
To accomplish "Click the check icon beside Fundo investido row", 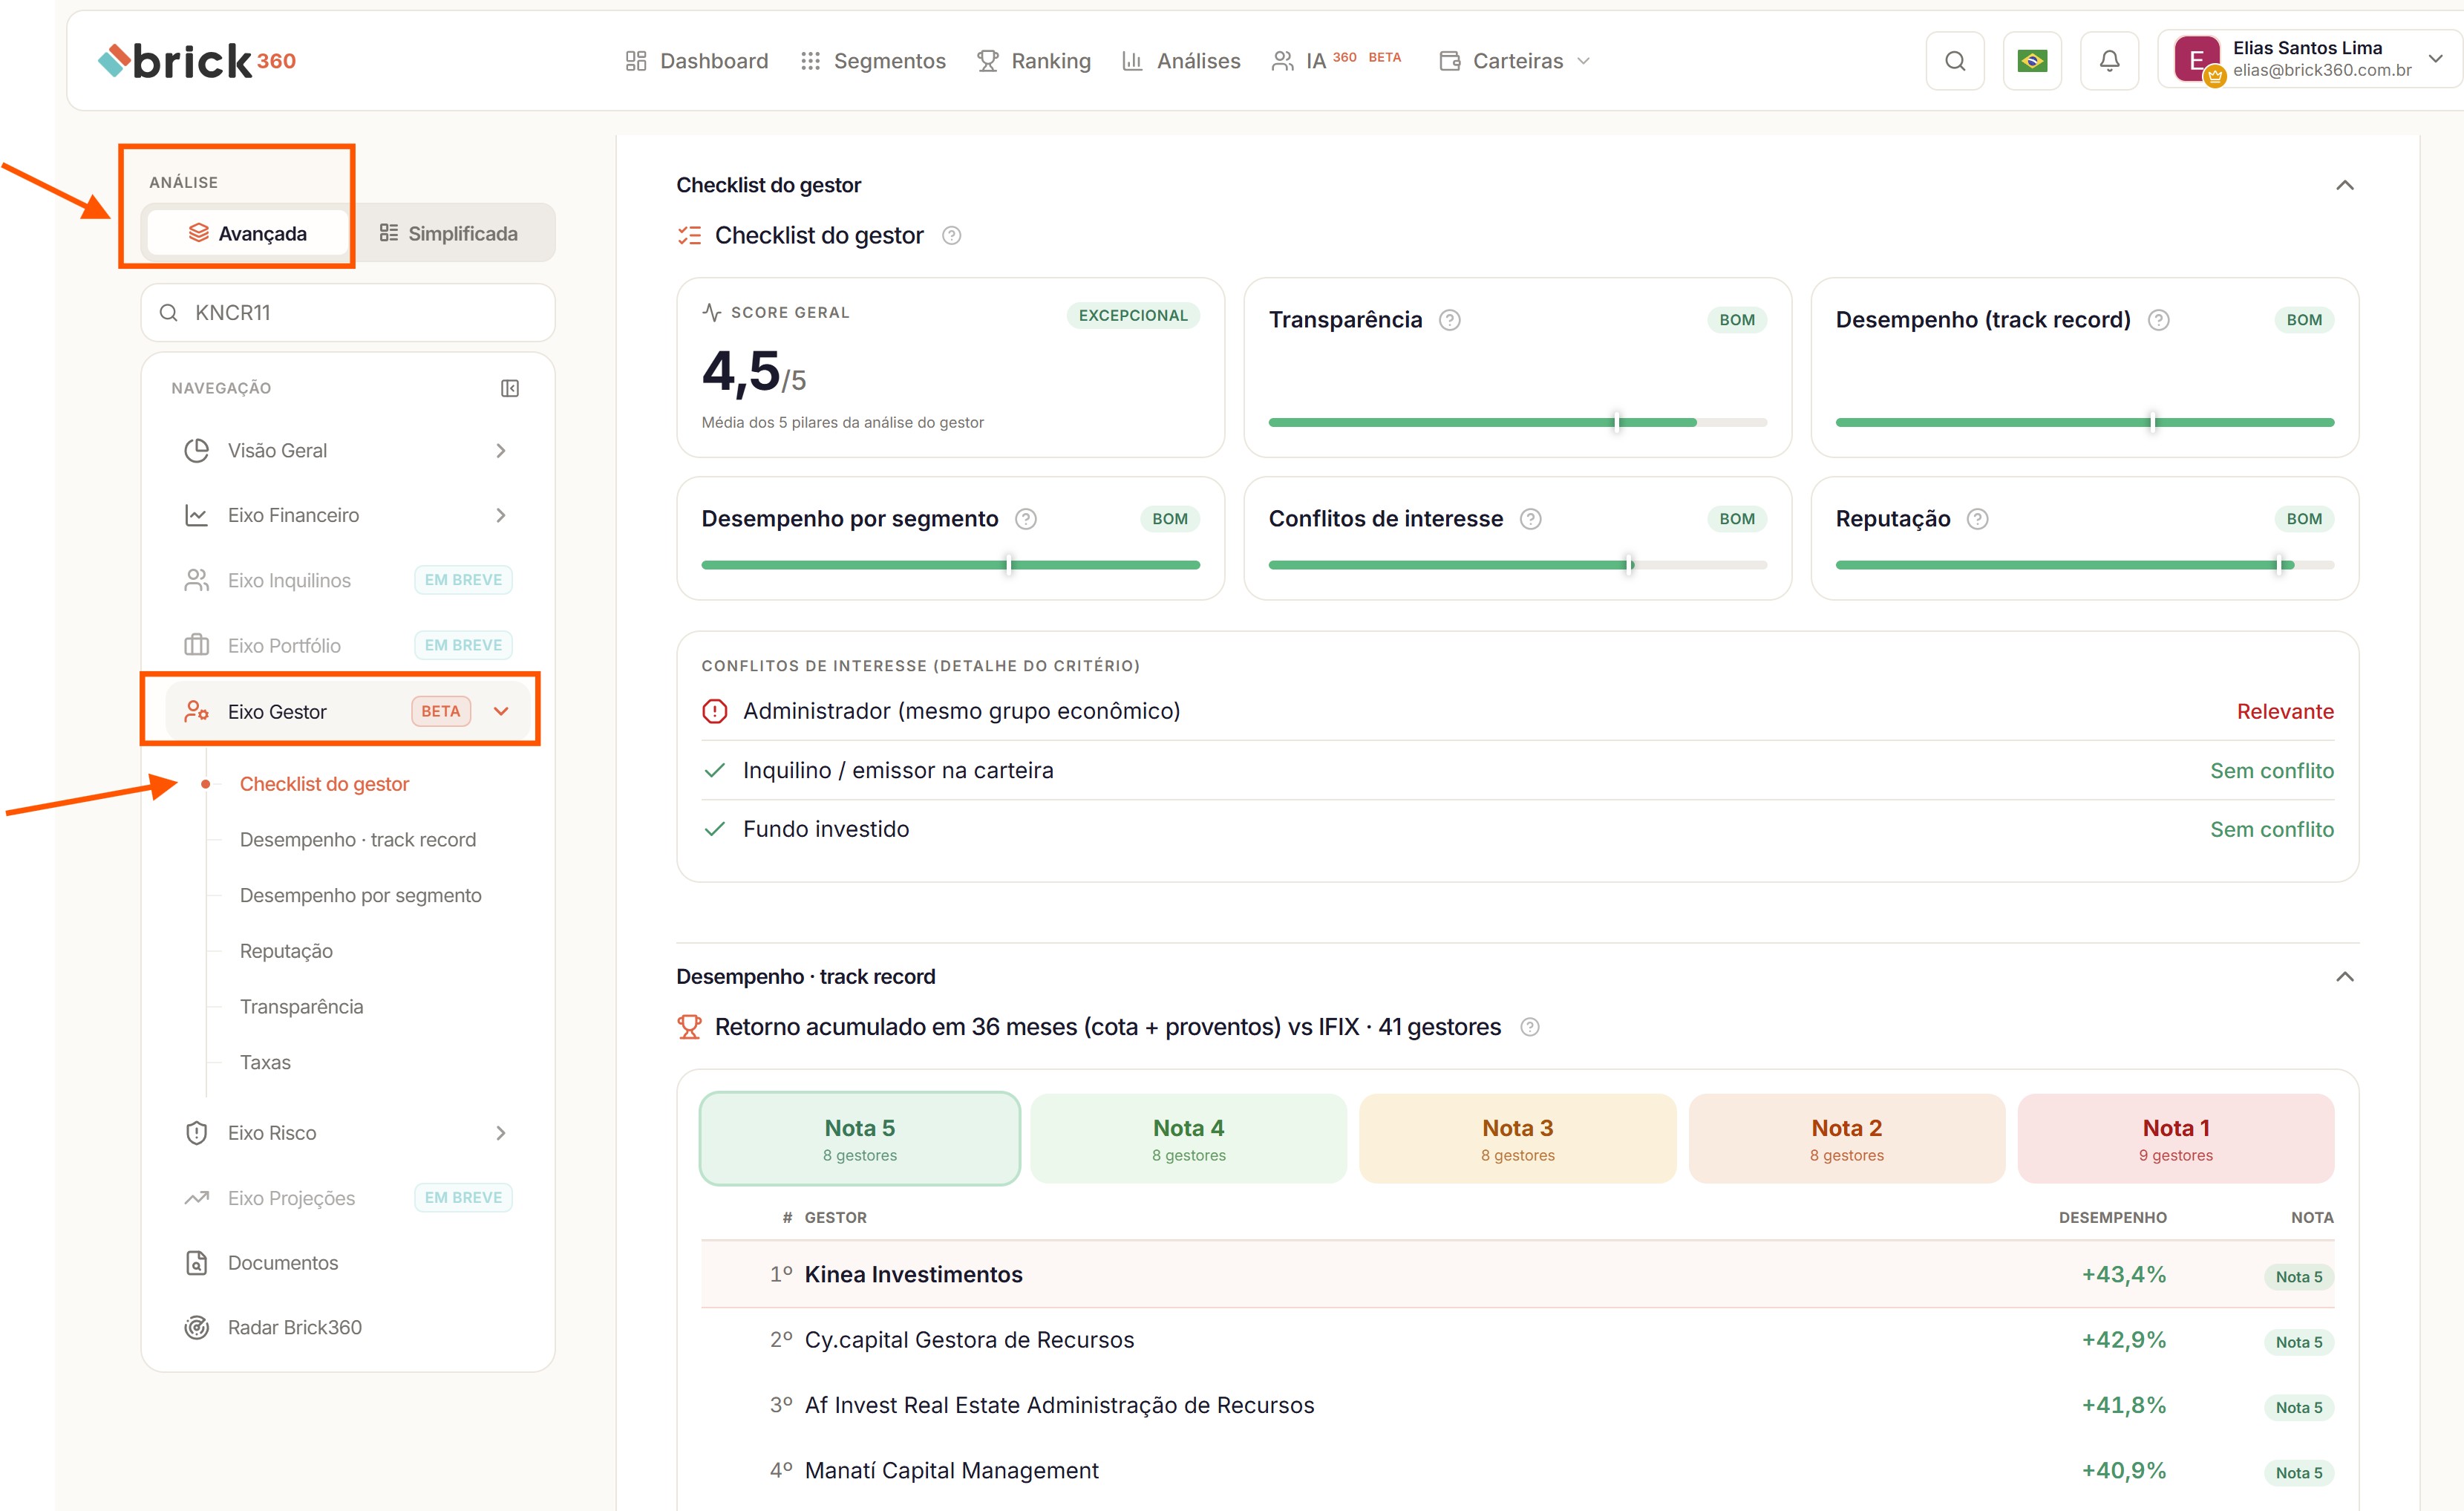I will (x=715, y=829).
